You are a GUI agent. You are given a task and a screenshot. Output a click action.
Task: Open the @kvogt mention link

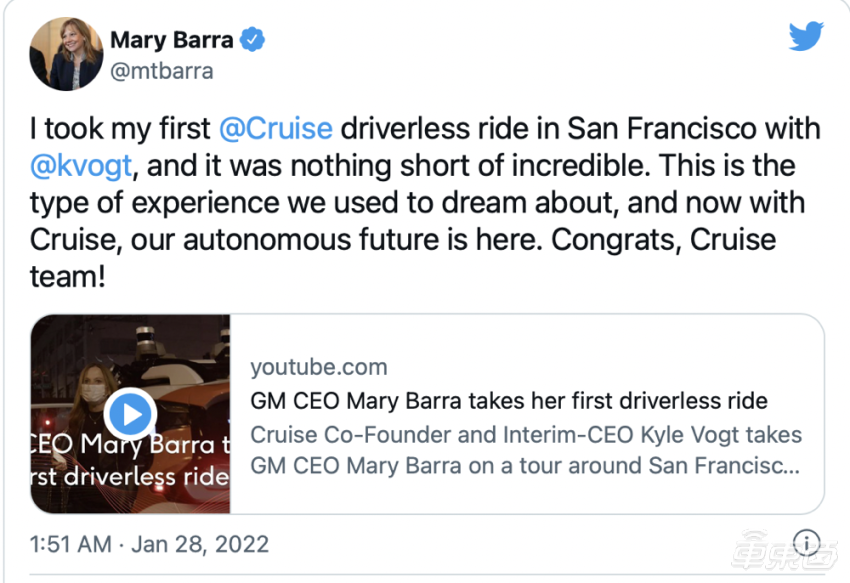[81, 166]
